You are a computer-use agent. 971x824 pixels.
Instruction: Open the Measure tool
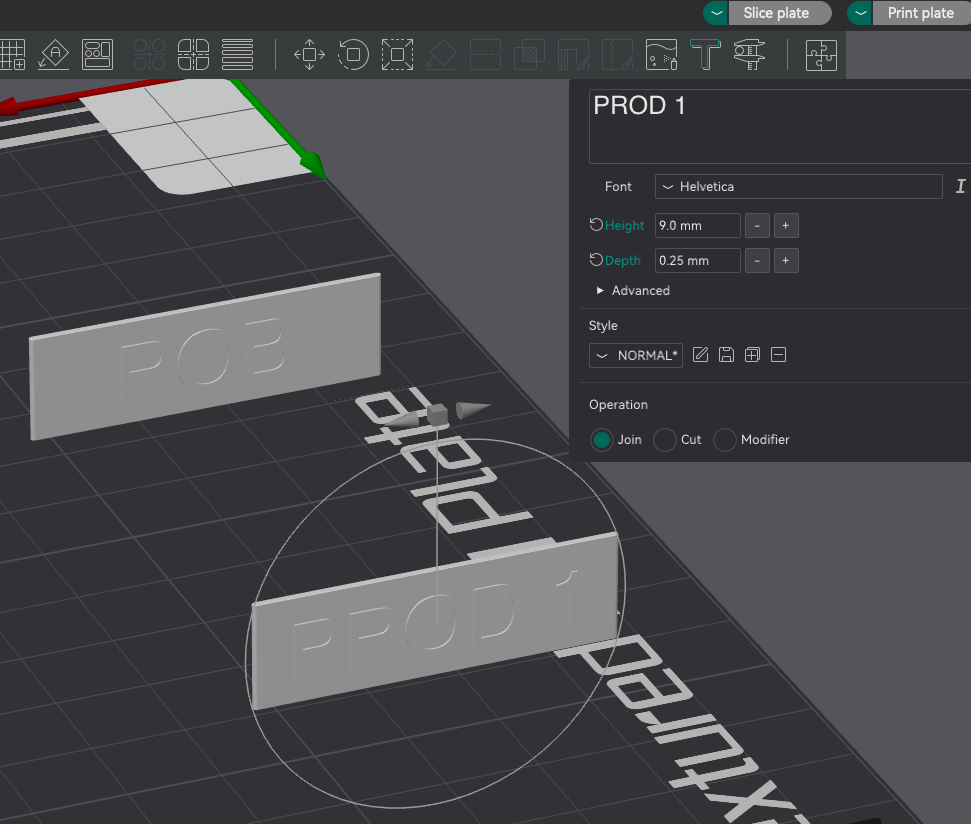pos(749,54)
